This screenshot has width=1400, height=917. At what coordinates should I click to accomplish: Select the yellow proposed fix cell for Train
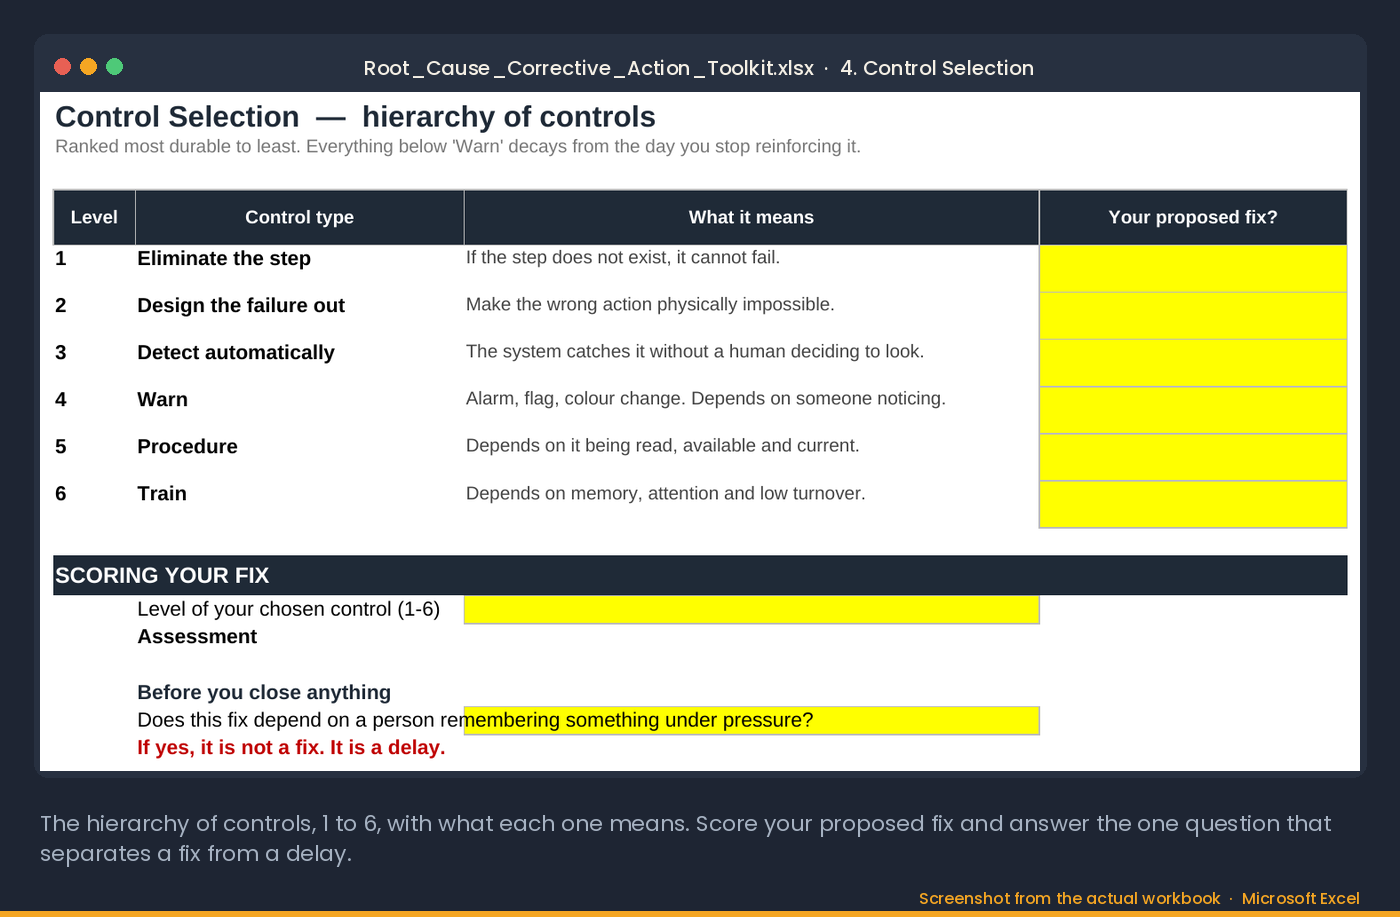pyautogui.click(x=1193, y=504)
